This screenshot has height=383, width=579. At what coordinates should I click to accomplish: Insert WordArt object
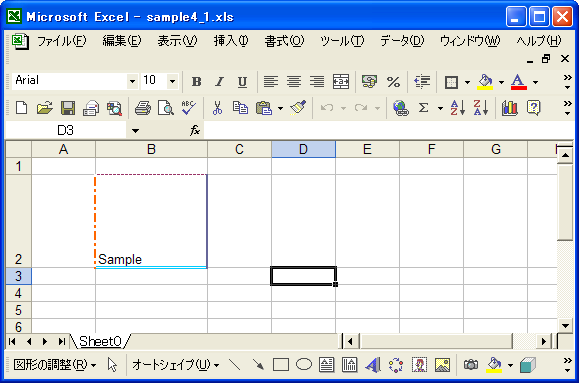pos(373,365)
